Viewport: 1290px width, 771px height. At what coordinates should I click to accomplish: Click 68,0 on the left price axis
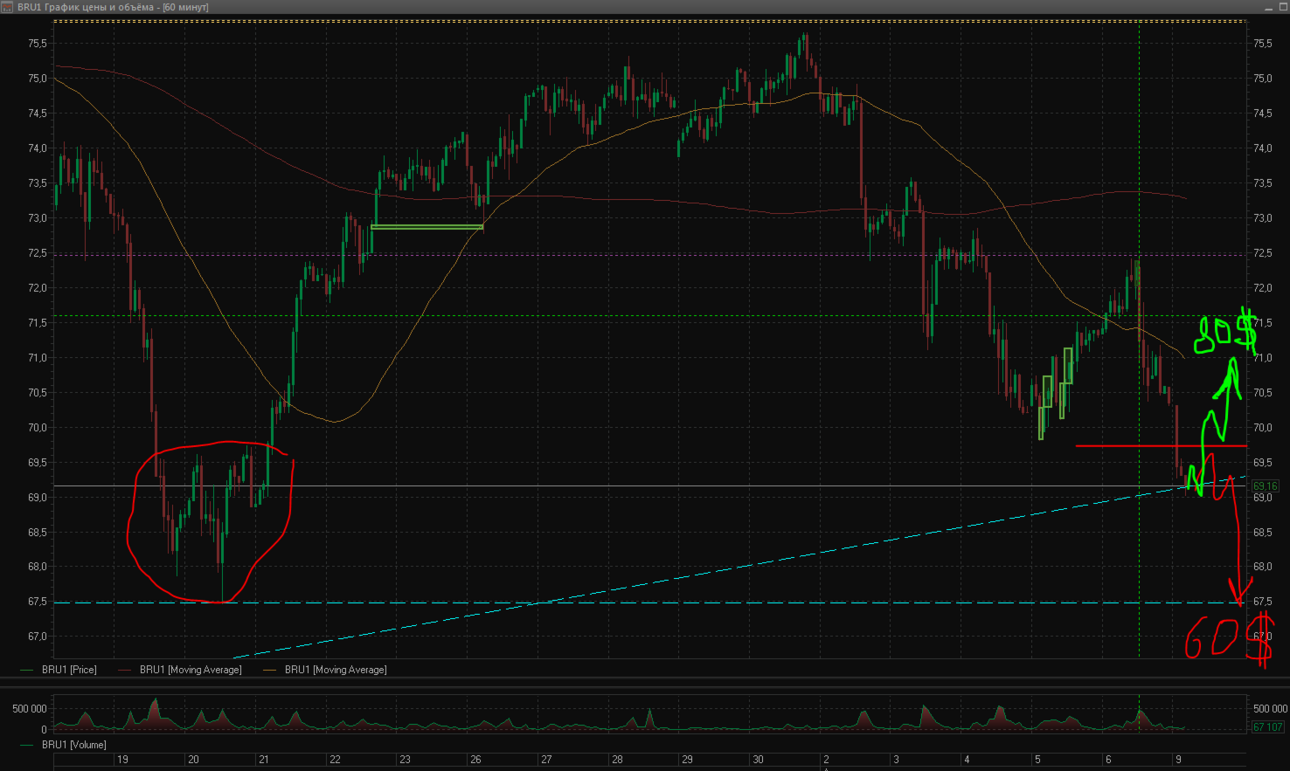[x=37, y=567]
